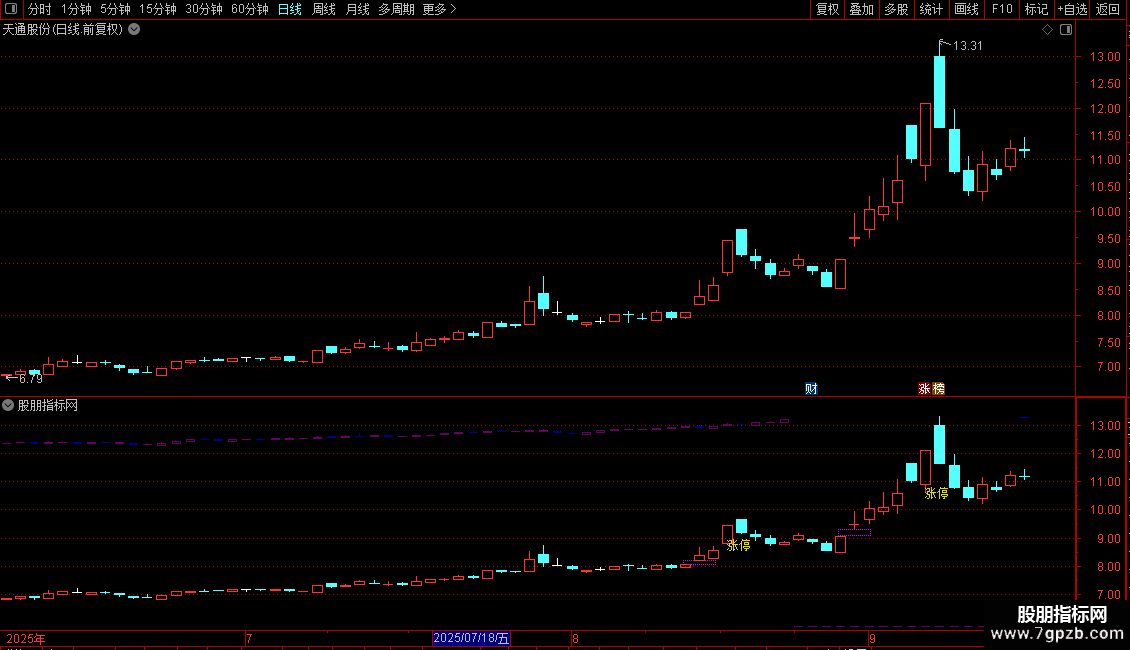1130x650 pixels.
Task: Click the month 8 axis label
Action: pos(575,638)
